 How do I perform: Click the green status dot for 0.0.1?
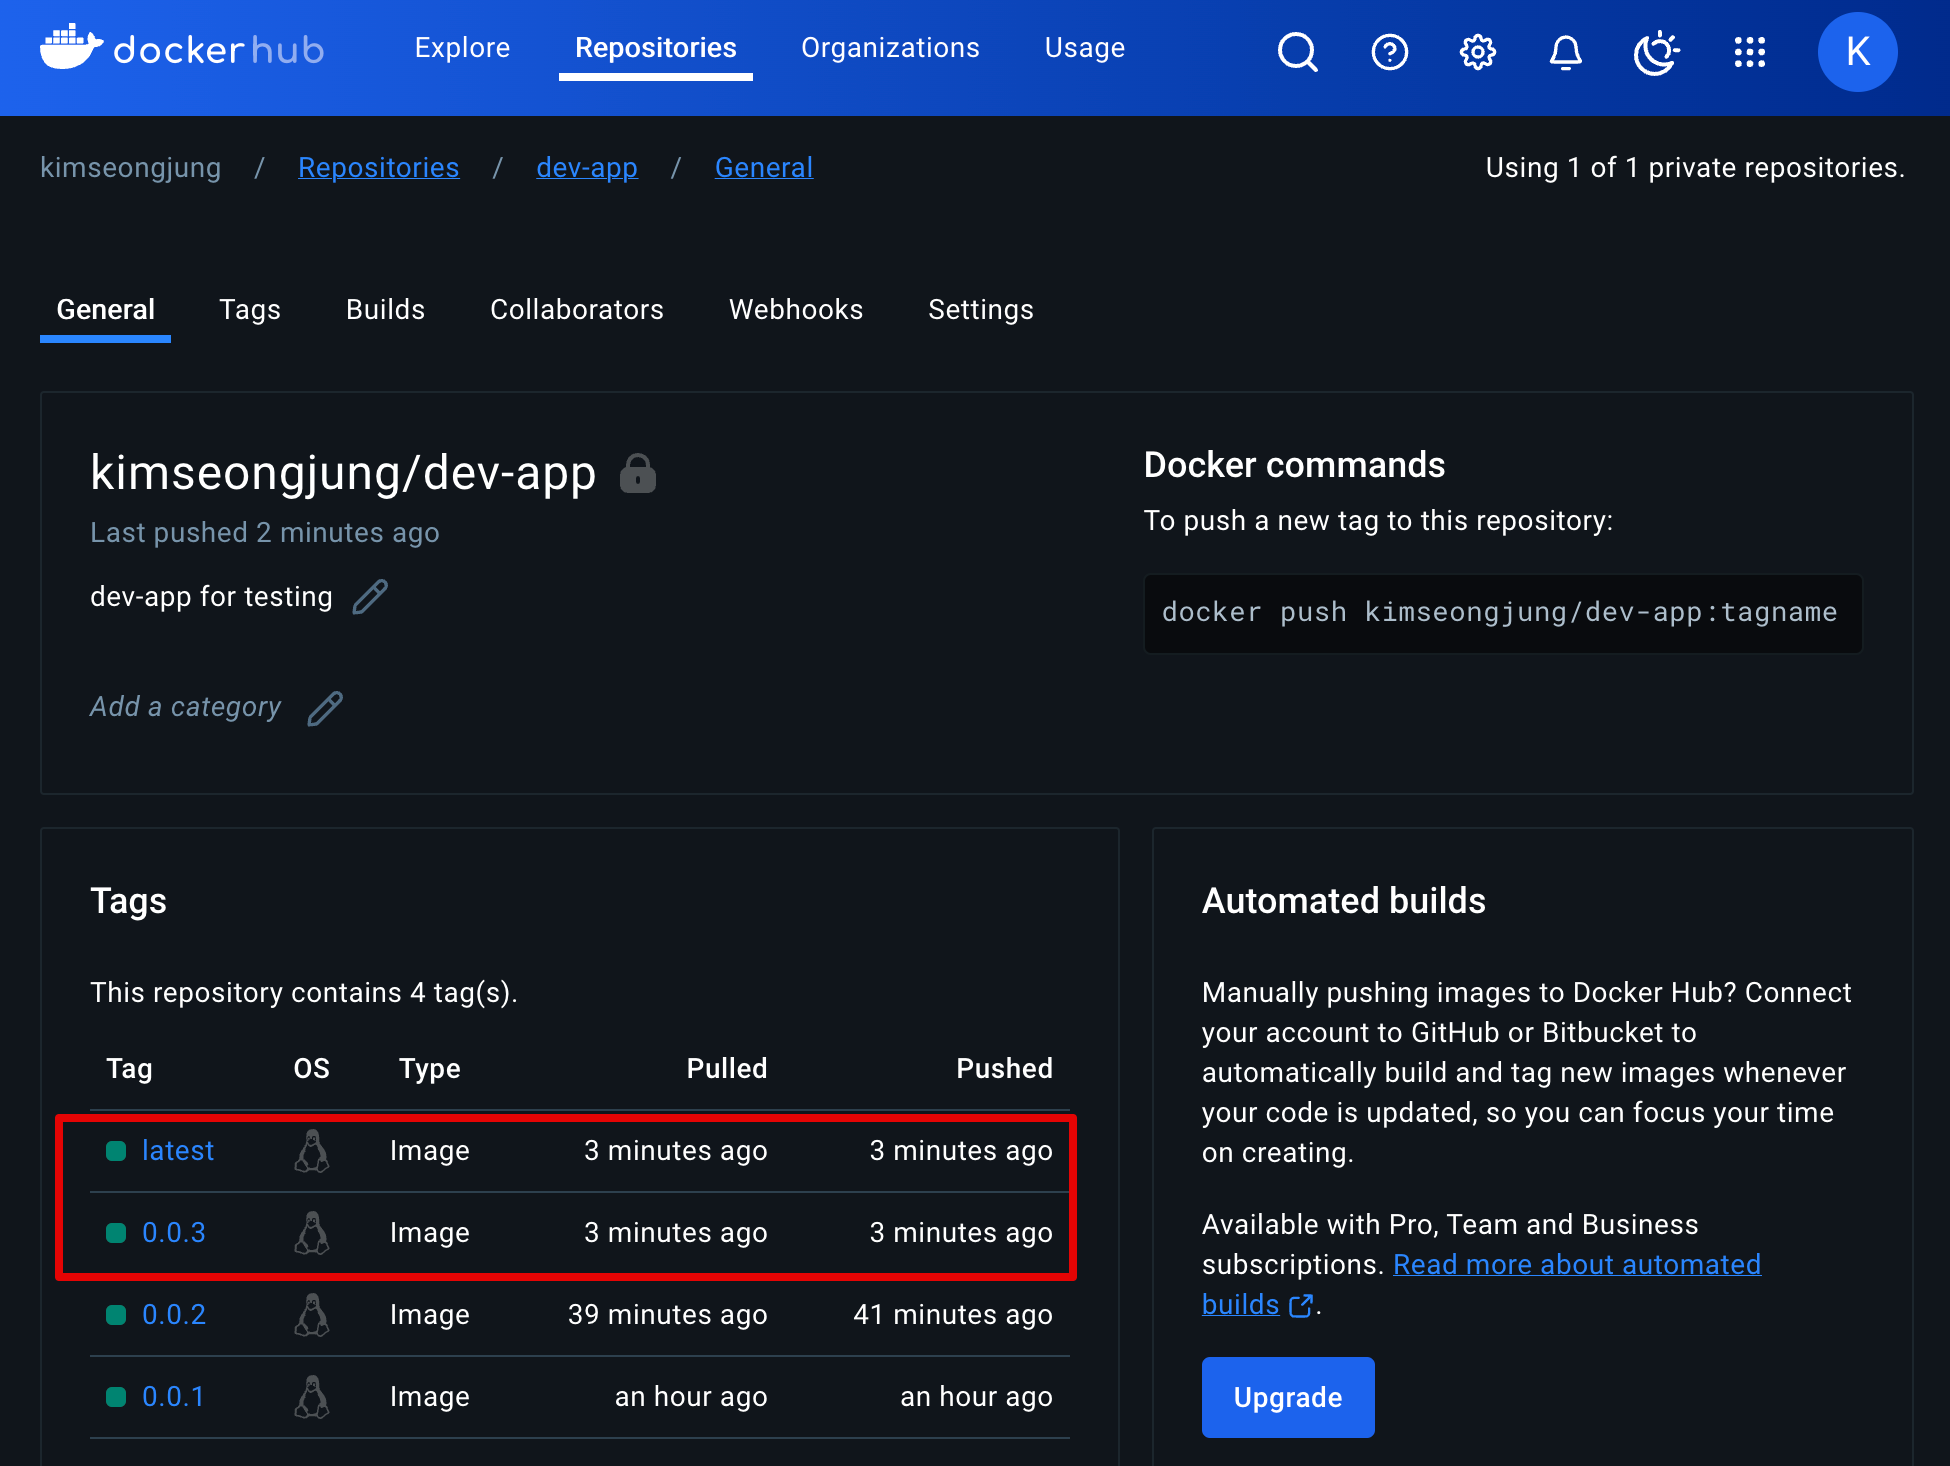pos(116,1397)
